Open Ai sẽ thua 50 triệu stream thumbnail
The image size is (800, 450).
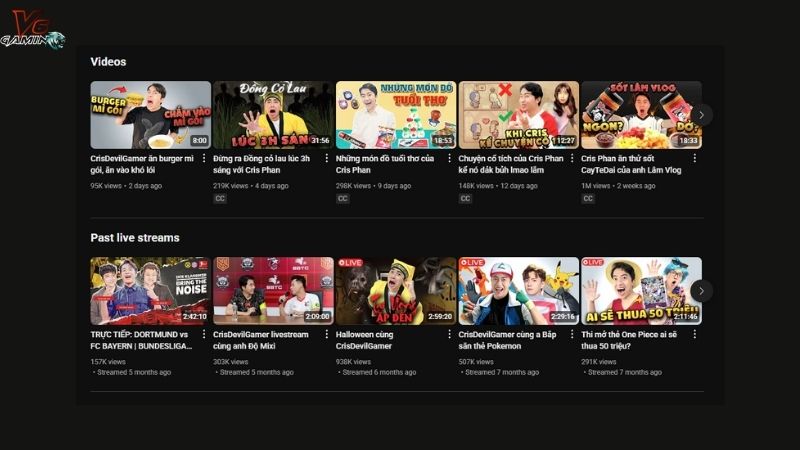(641, 291)
